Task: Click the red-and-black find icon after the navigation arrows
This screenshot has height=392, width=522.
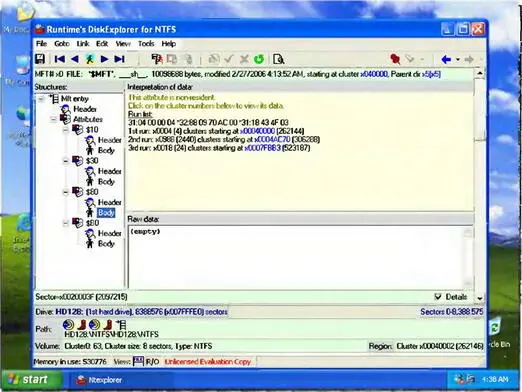Action: coord(157,59)
